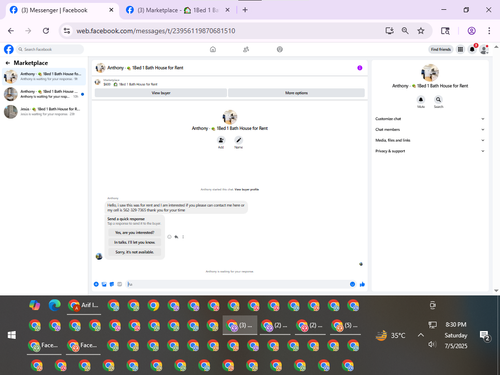Image resolution: width=500 pixels, height=375 pixels.
Task: Open first Anthony conversation in the list
Action: [44, 76]
